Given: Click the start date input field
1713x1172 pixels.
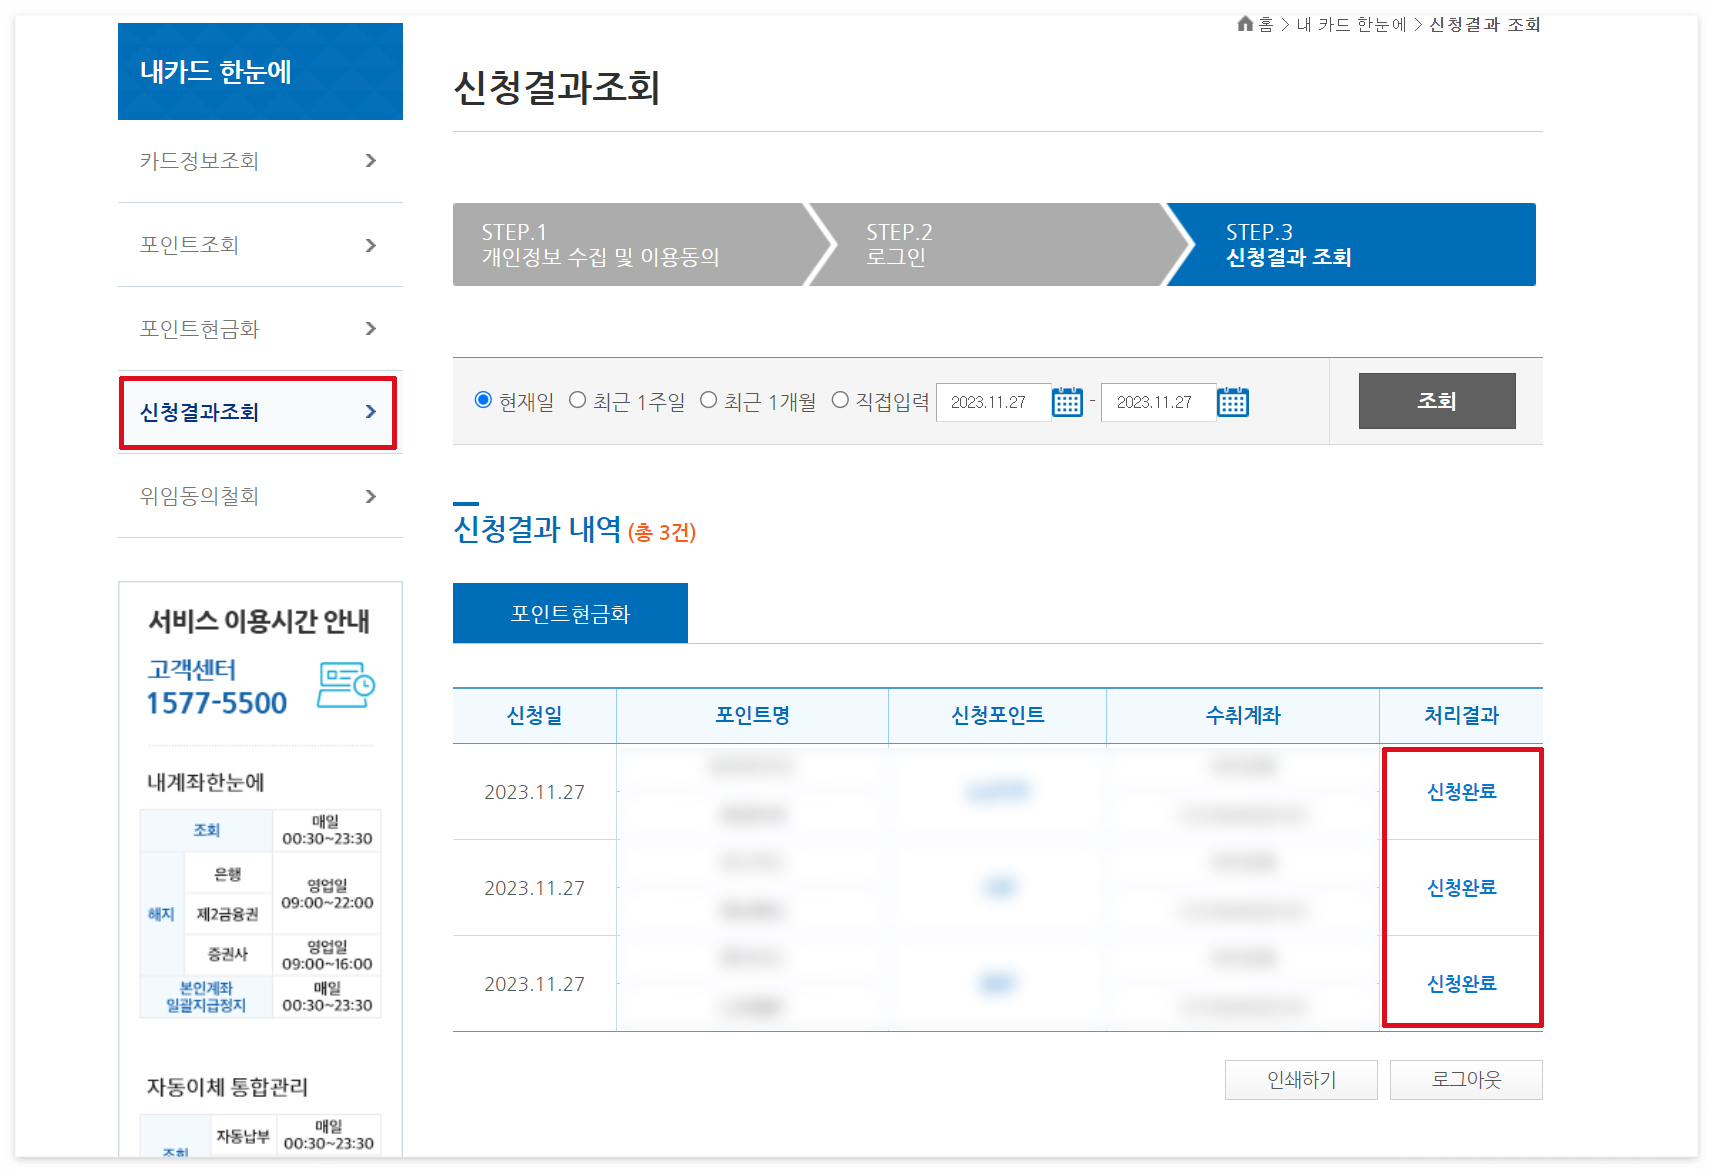Looking at the screenshot, I should (x=993, y=401).
